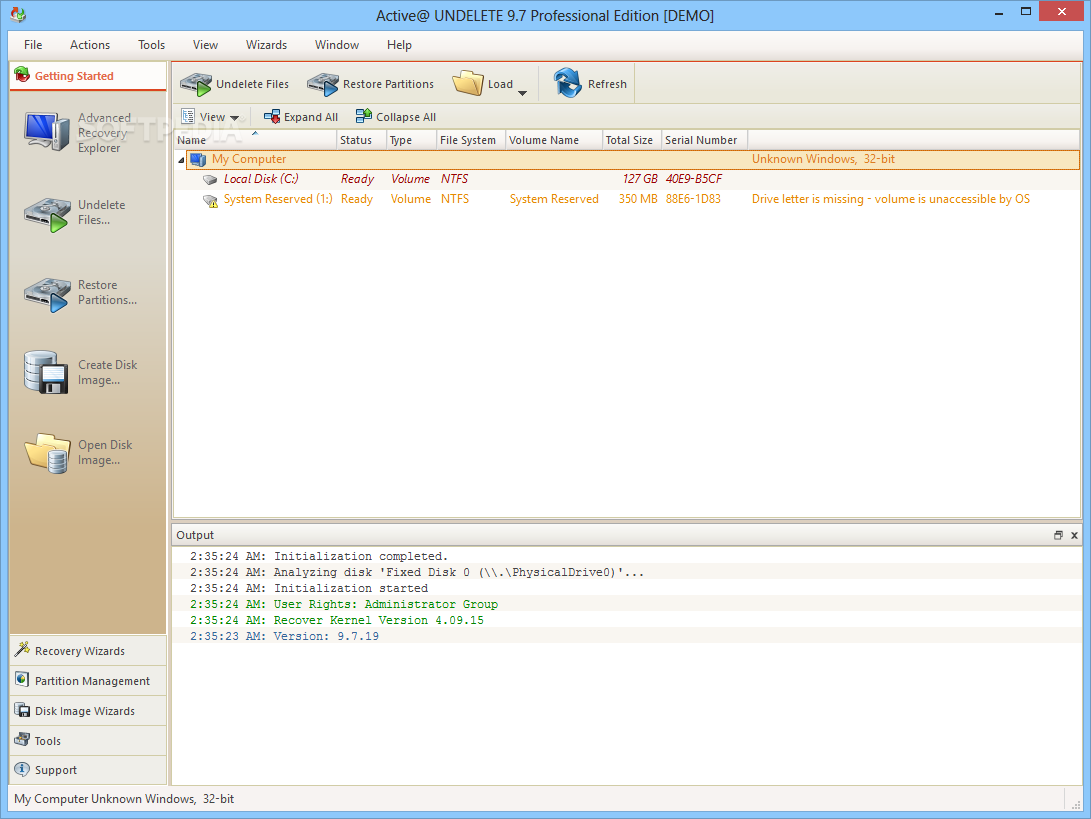Click the 127 GB size cell
This screenshot has width=1091, height=819.
pyautogui.click(x=640, y=179)
